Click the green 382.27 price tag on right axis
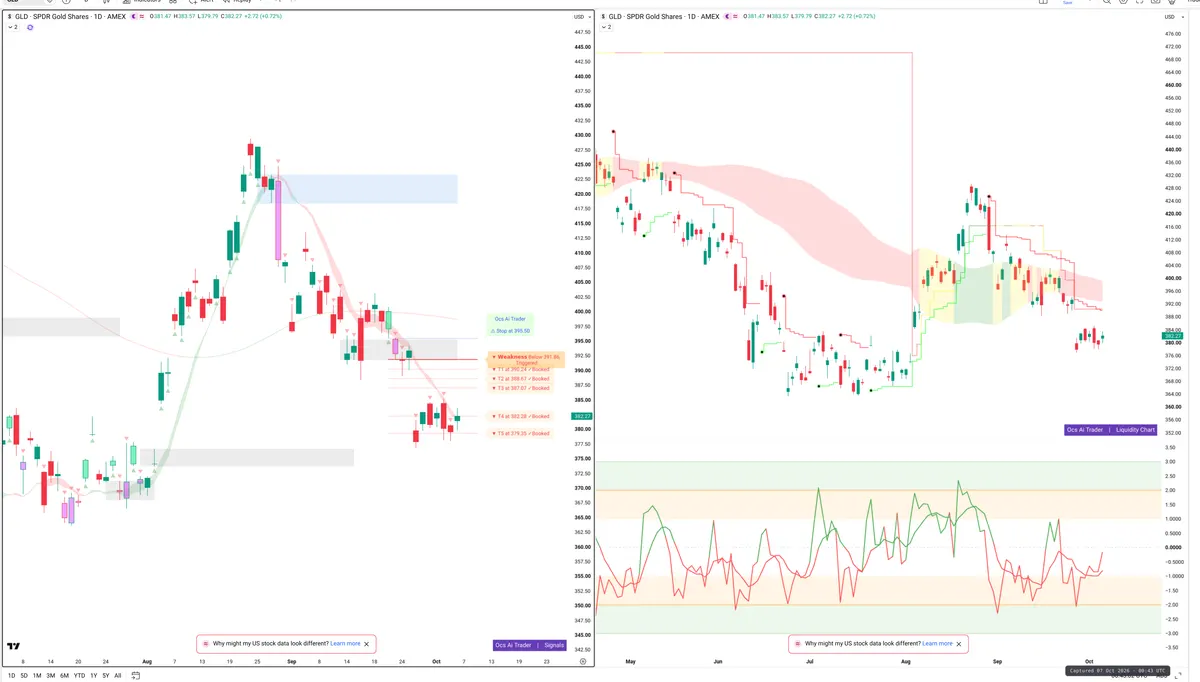The image size is (1200, 682). pos(1172,336)
